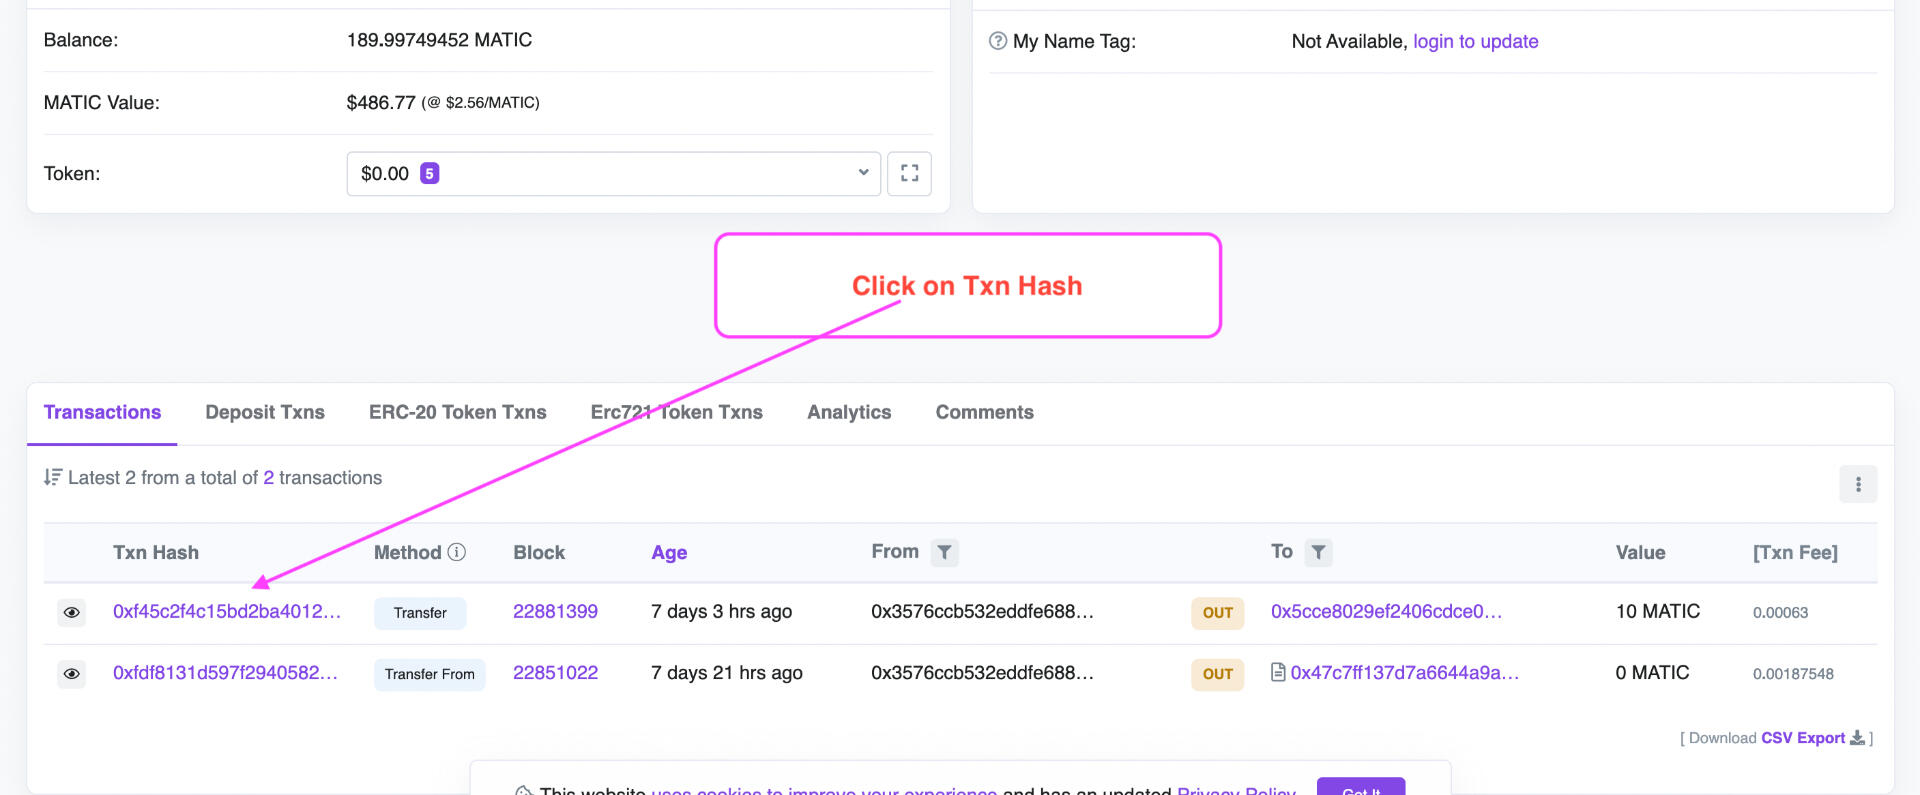The width and height of the screenshot is (1920, 795).
Task: Toggle the [Txn Fee] column header
Action: 1795,552
